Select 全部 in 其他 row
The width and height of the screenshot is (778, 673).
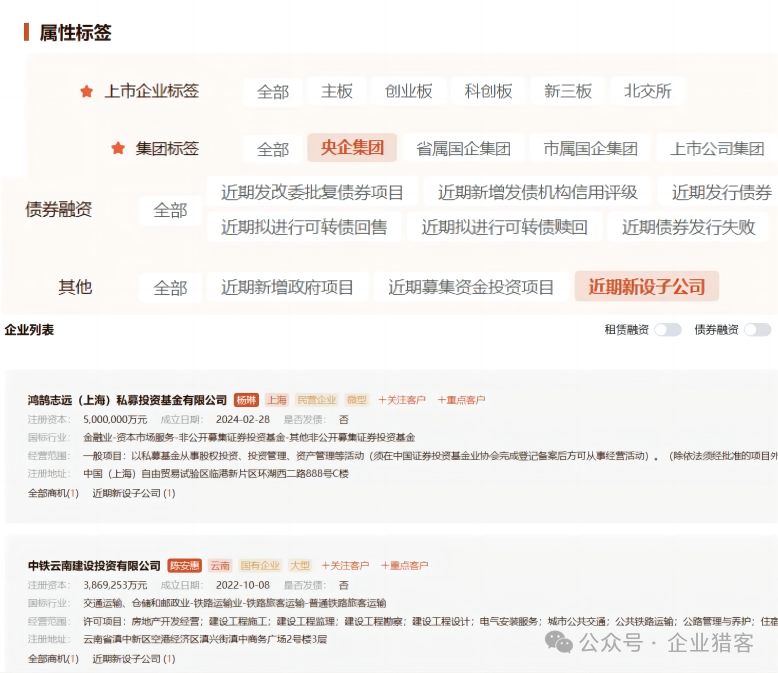170,287
